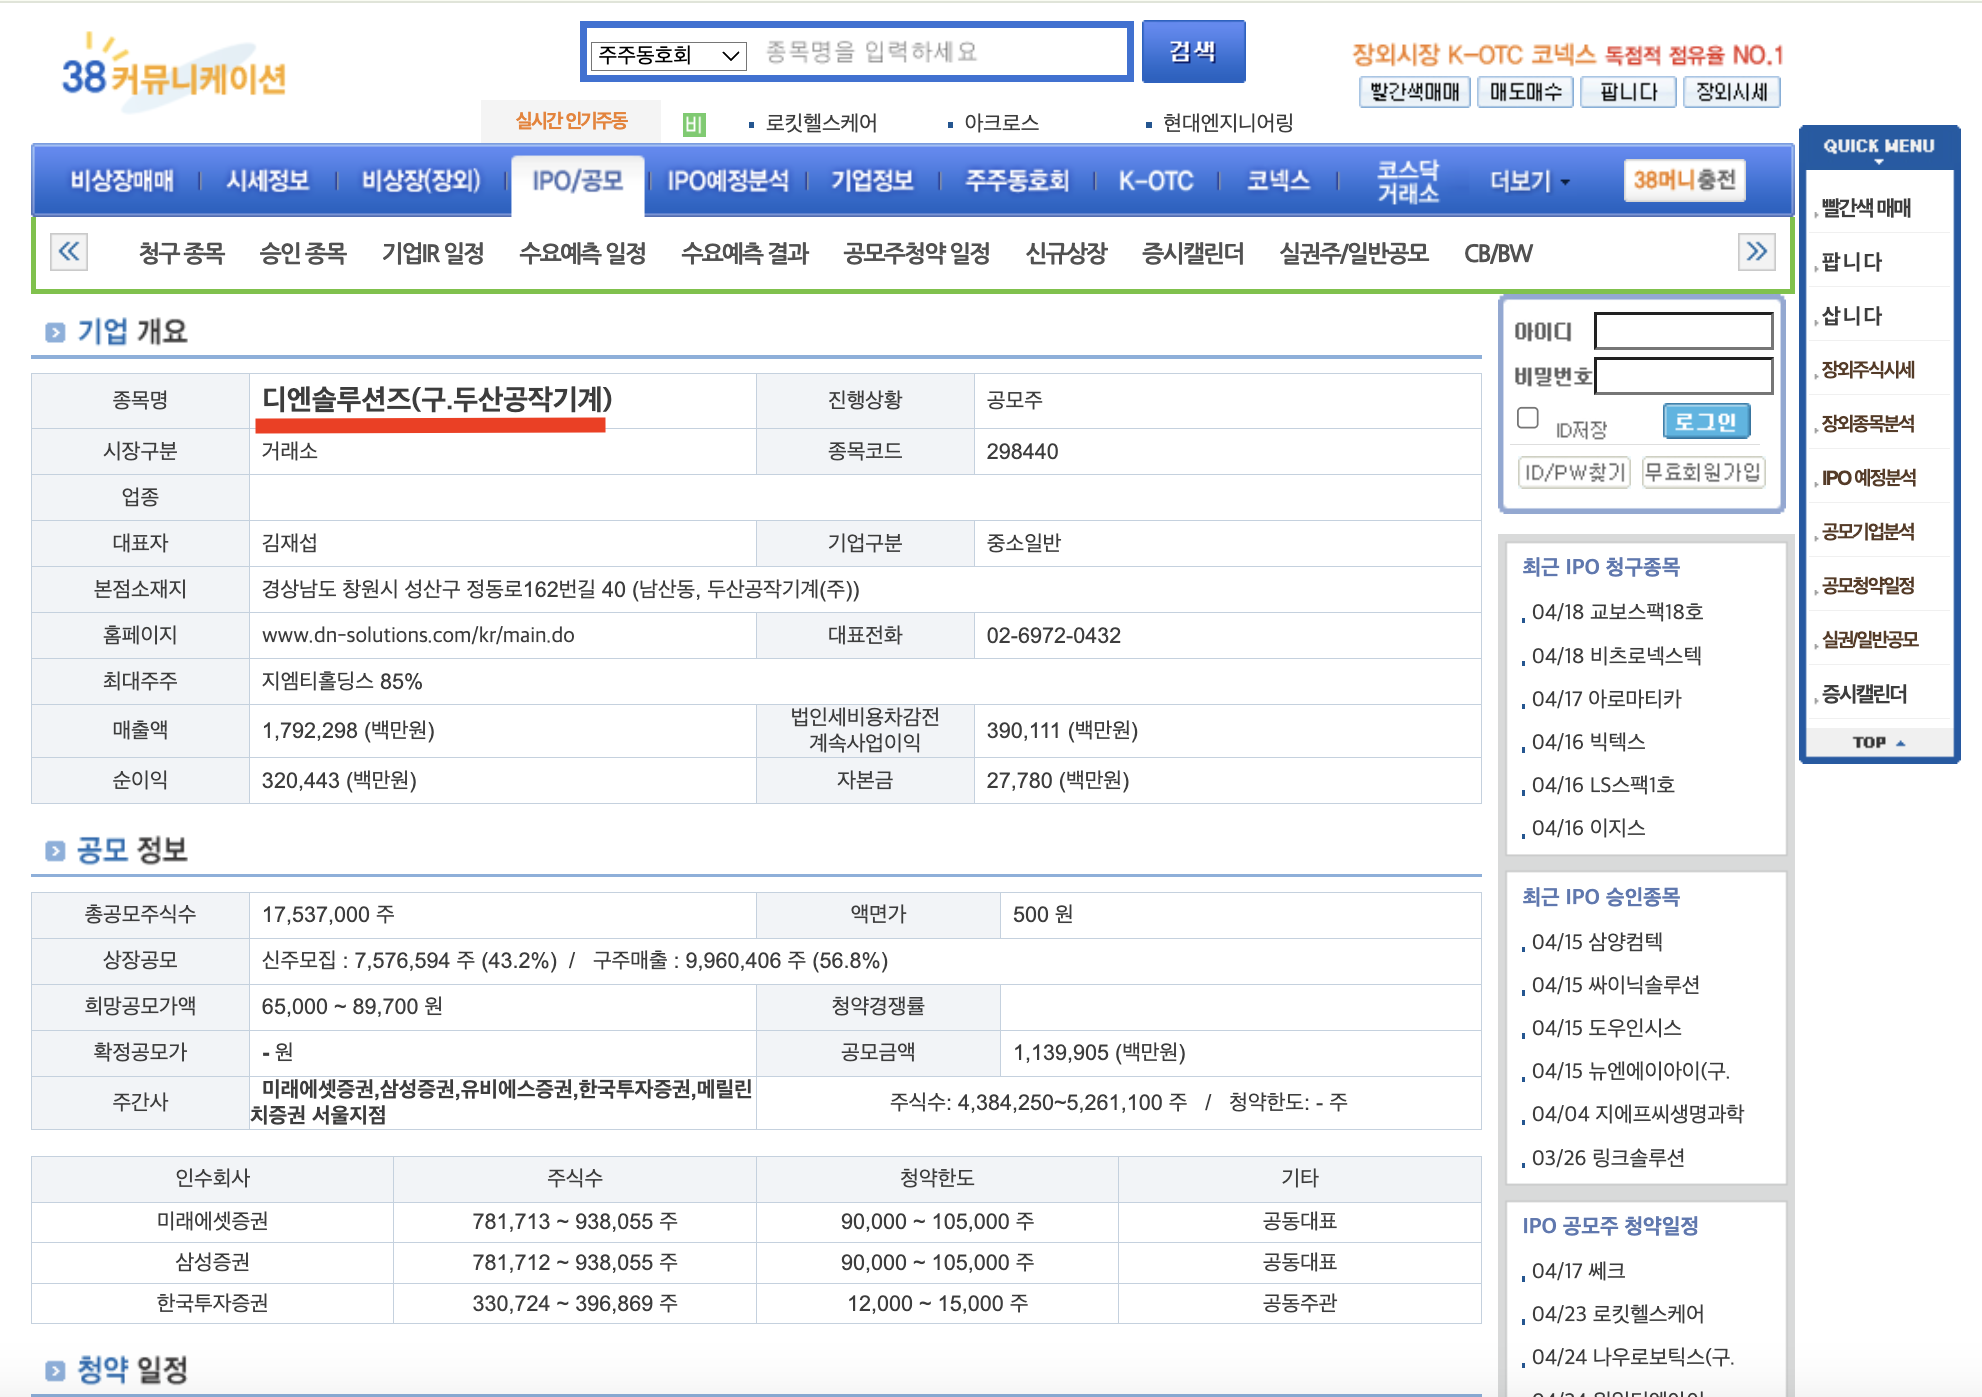Click the 아이디 input field
1982x1397 pixels.
pos(1683,331)
